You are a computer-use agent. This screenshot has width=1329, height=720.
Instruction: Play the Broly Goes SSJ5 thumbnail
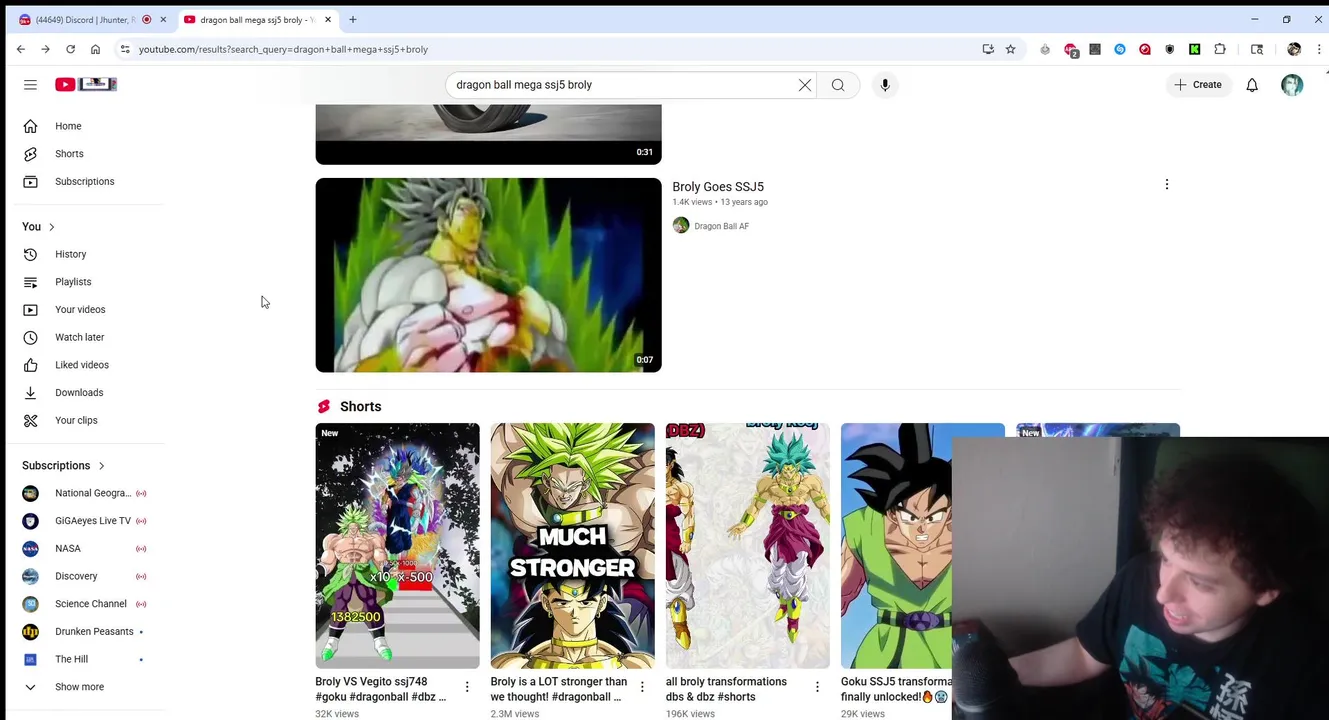(488, 275)
